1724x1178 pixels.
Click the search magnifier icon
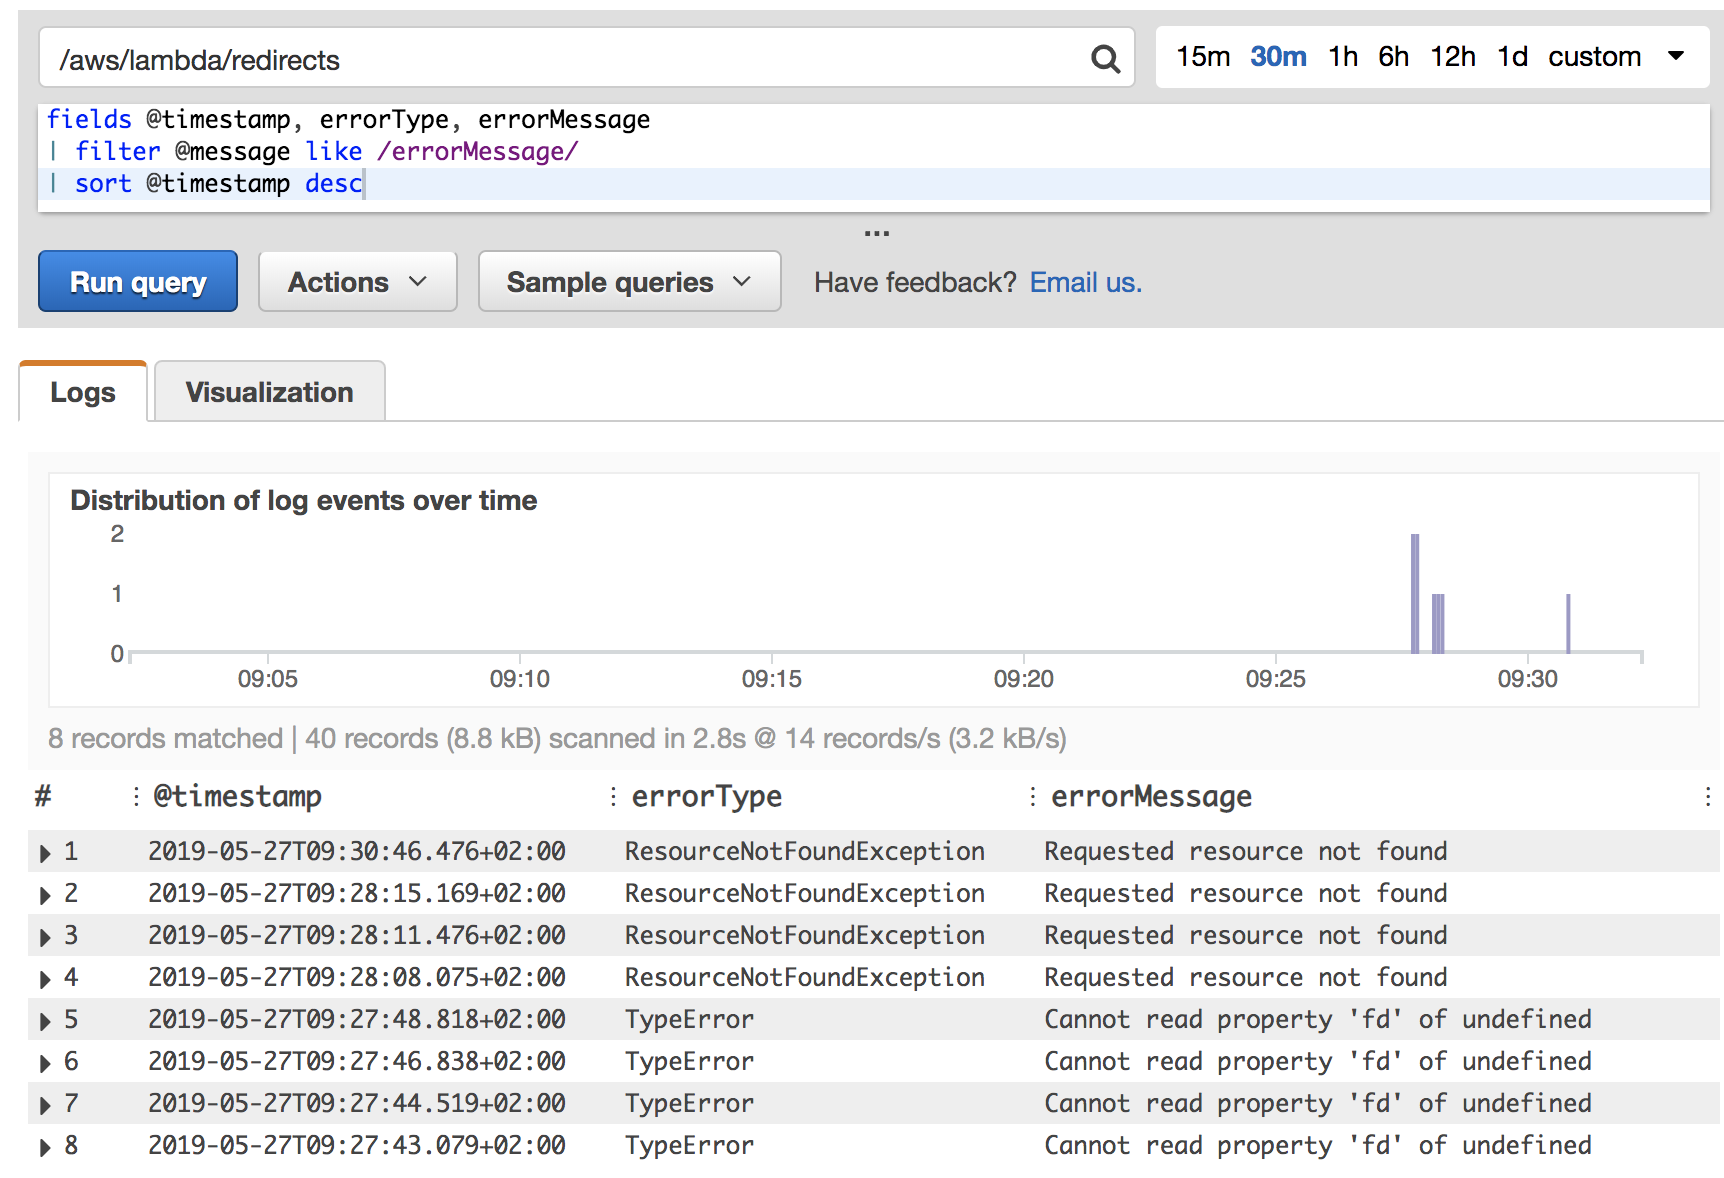click(x=1105, y=59)
